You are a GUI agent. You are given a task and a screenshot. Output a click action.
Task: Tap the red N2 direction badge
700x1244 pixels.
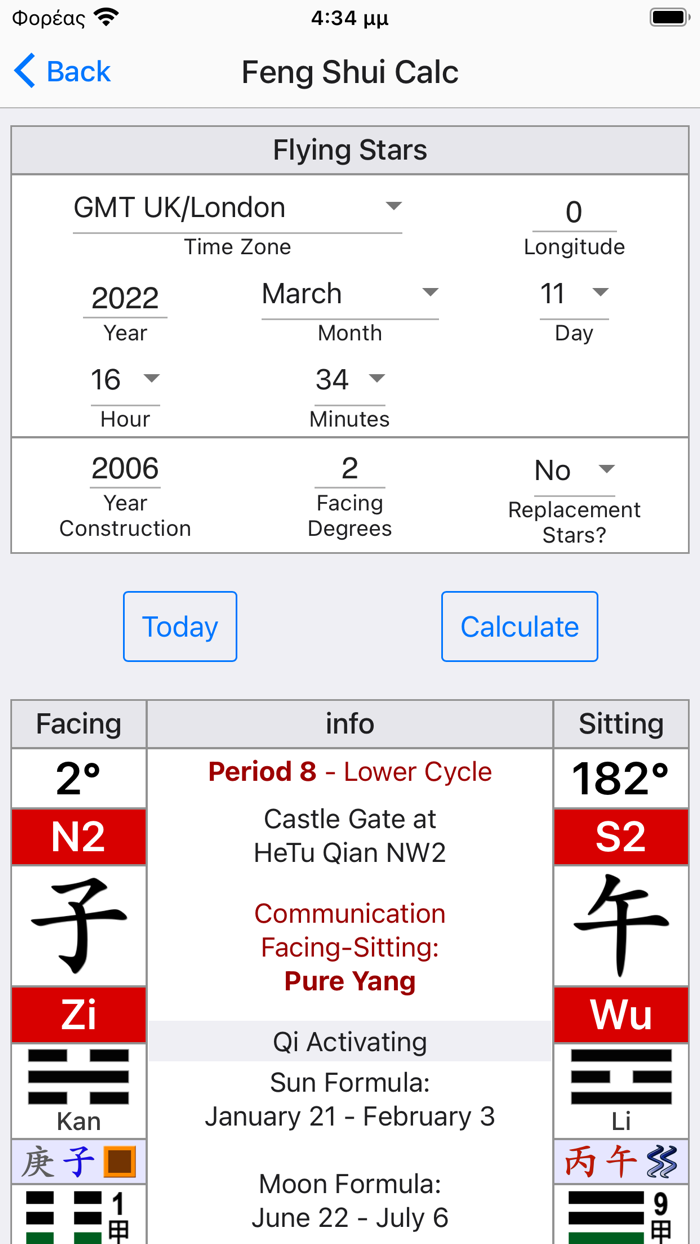(78, 837)
